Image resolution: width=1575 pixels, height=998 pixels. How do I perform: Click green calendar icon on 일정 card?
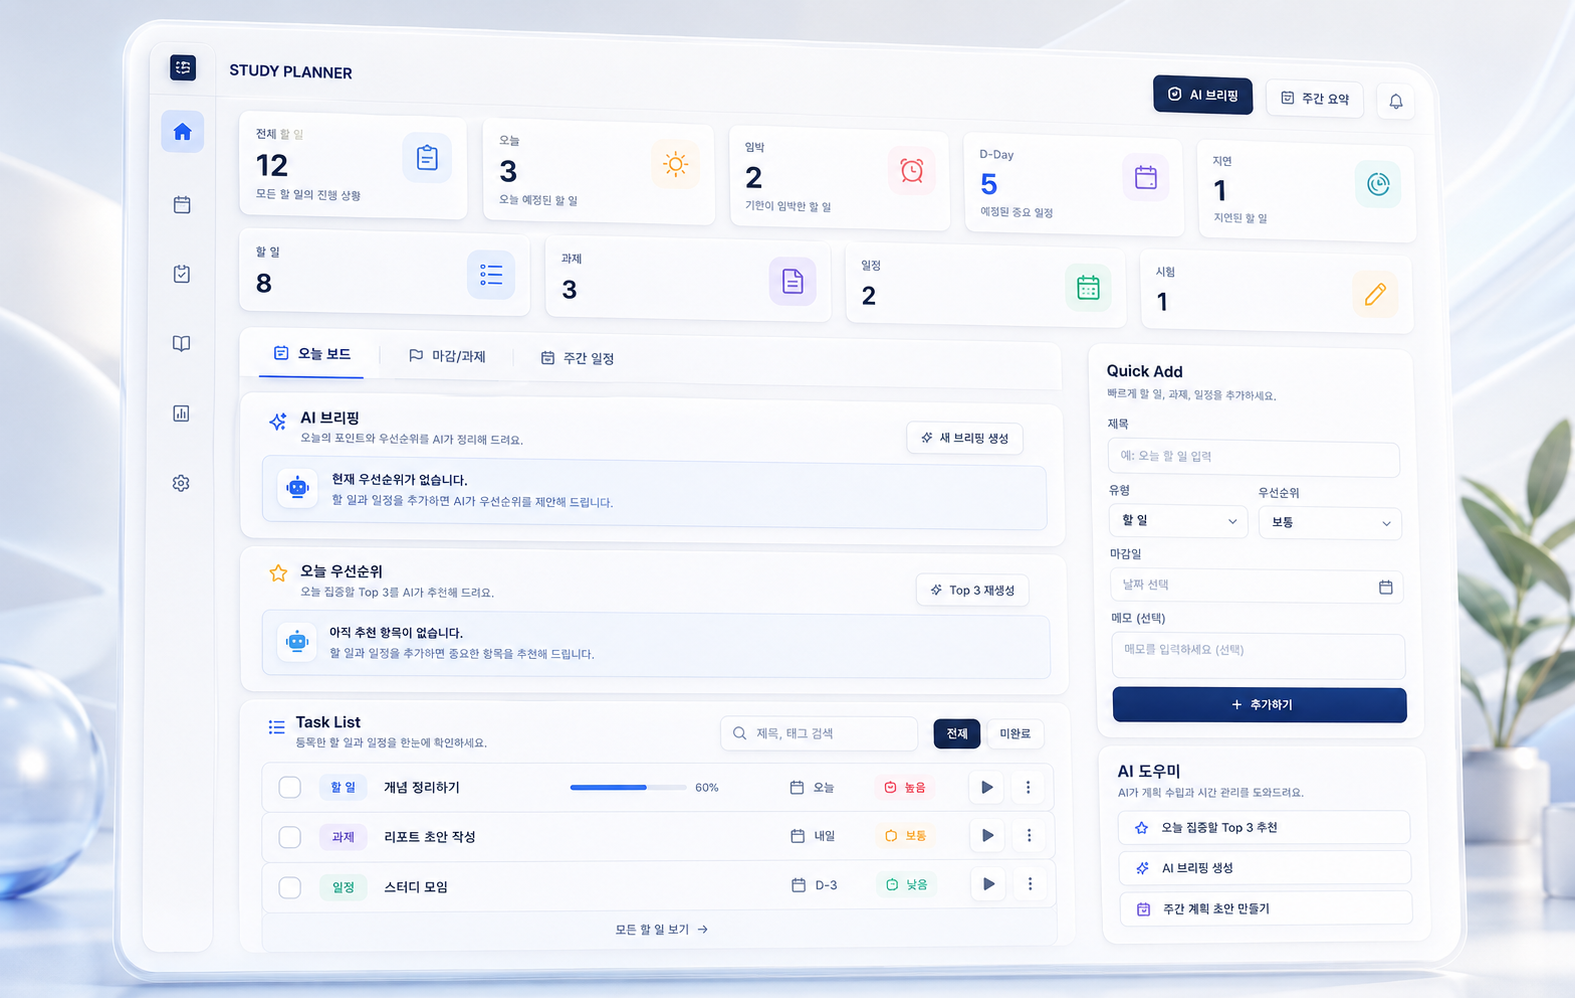(1088, 288)
